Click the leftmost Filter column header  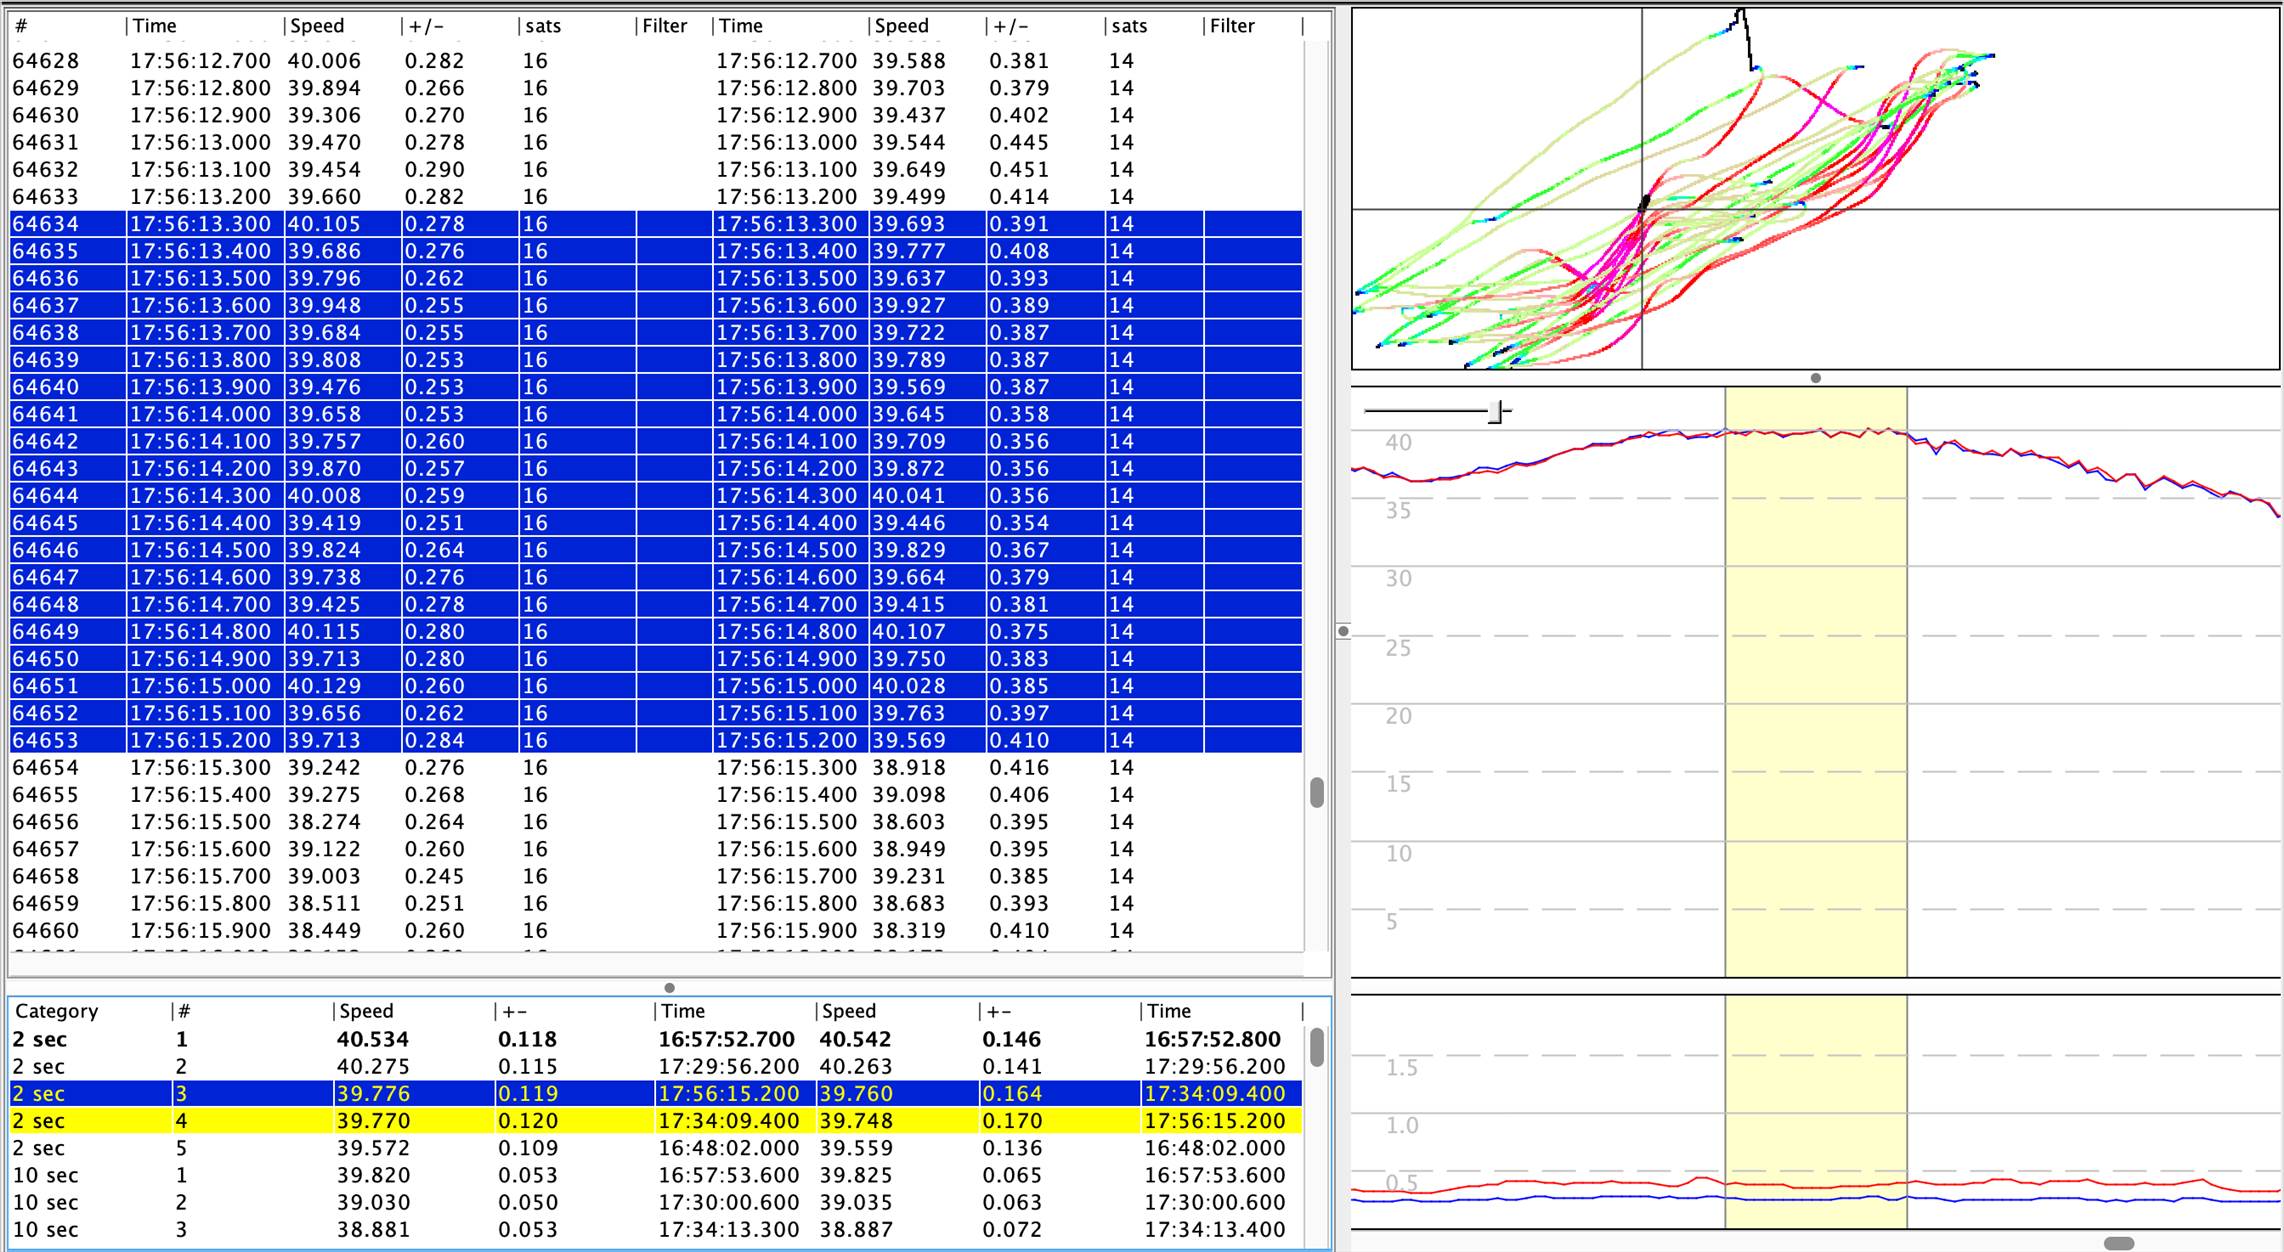point(664,26)
